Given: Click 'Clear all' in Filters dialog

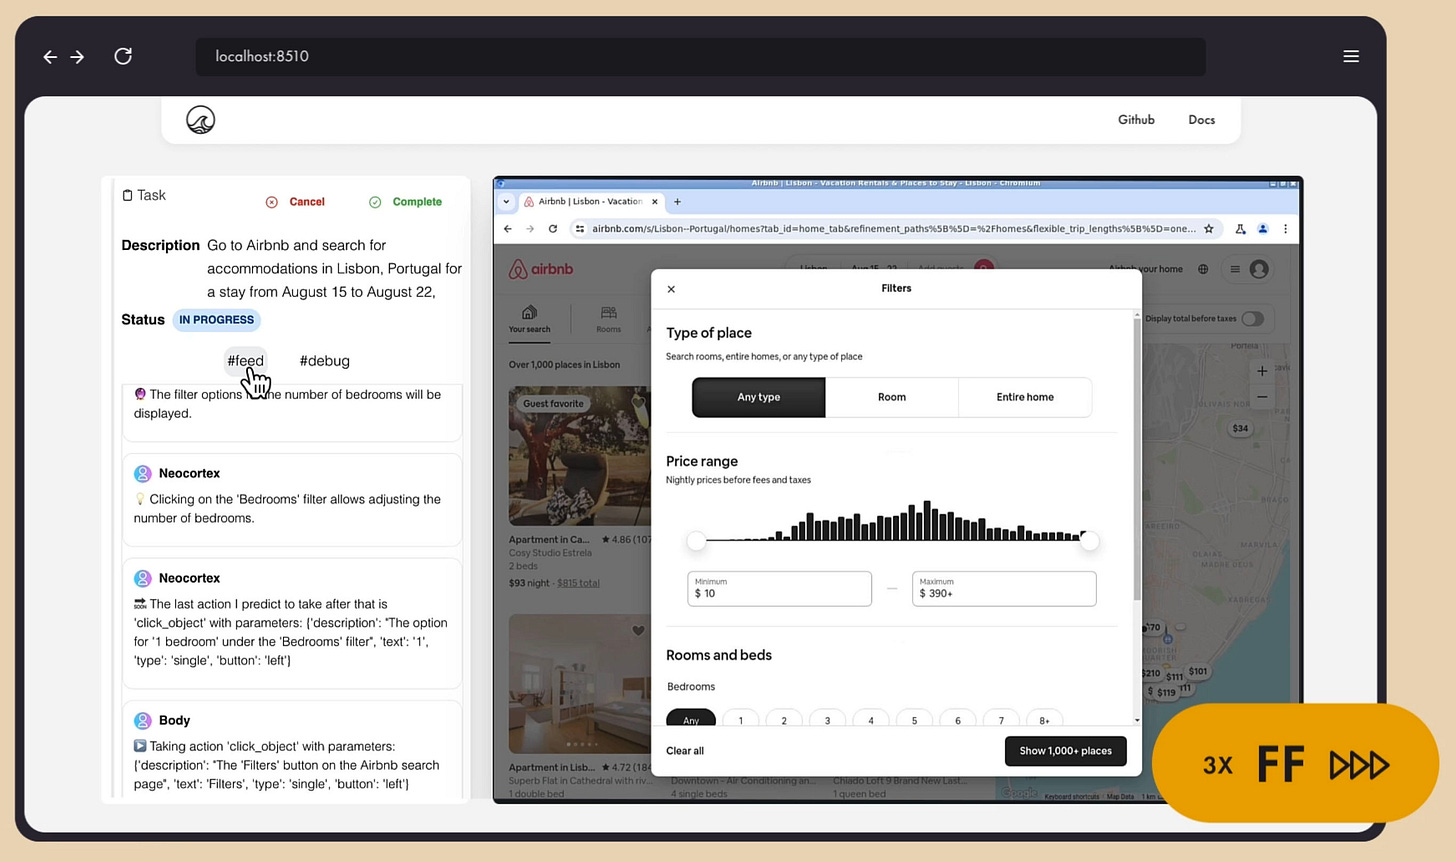Looking at the screenshot, I should [685, 751].
